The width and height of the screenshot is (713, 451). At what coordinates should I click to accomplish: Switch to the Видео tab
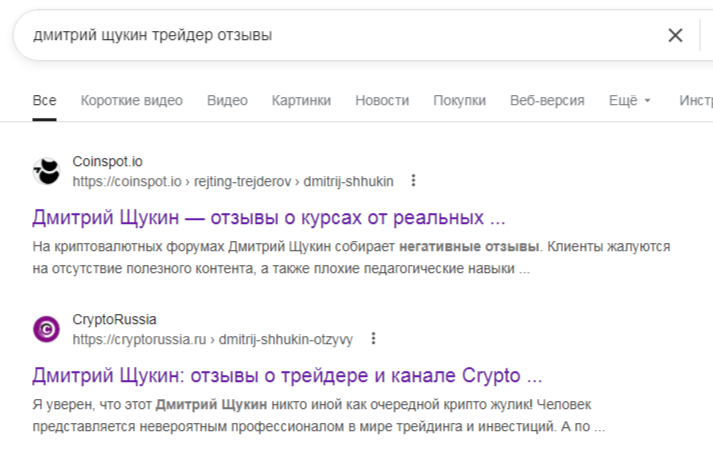[x=227, y=101]
